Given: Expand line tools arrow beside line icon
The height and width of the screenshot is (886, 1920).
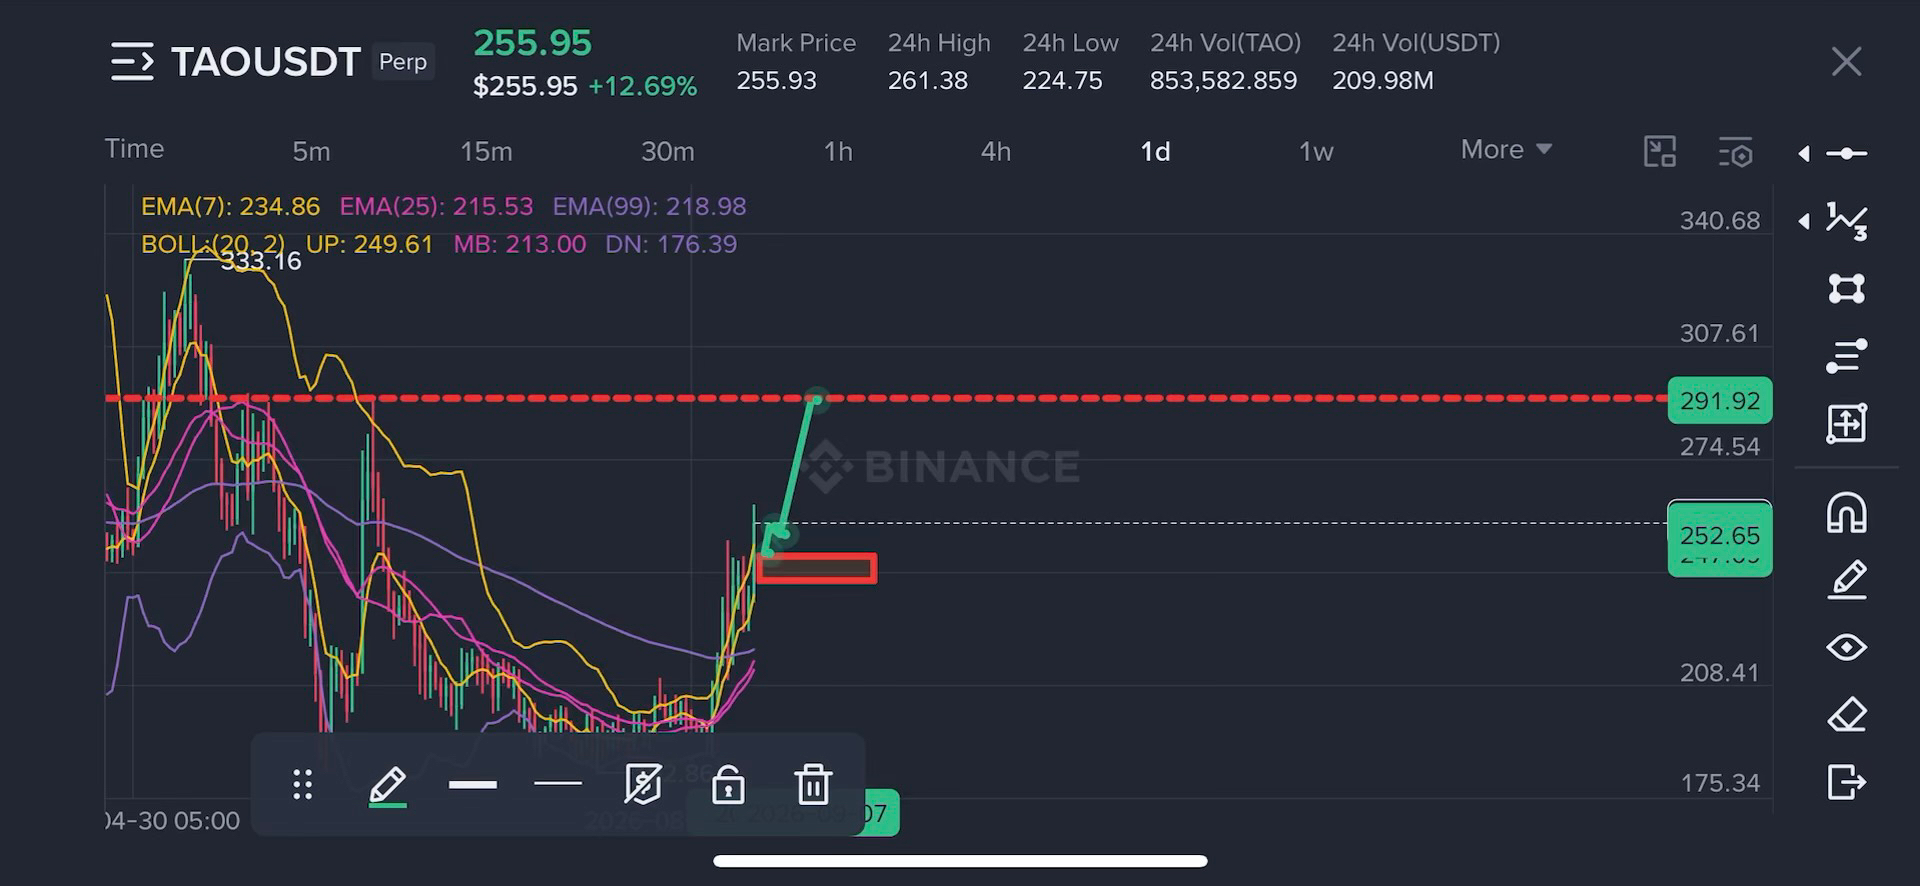Looking at the screenshot, I should point(1804,153).
